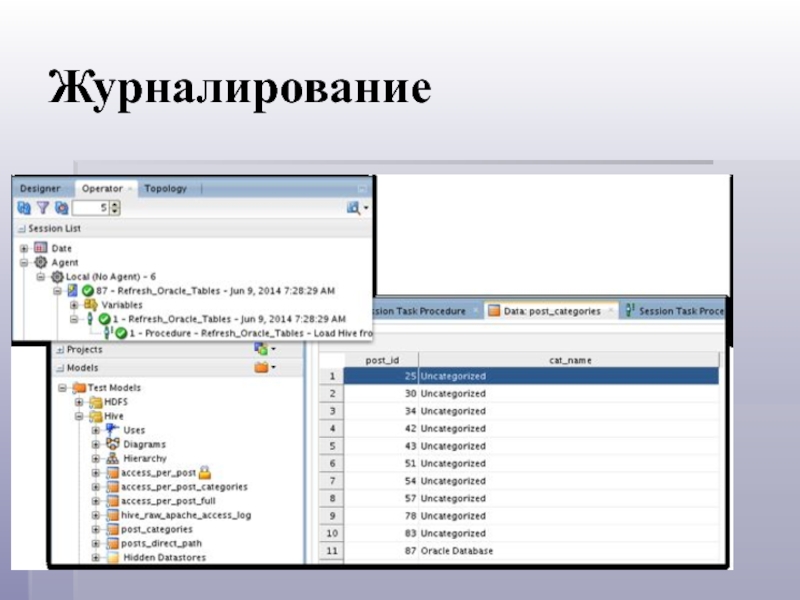Click the green check on session 87

point(88,290)
